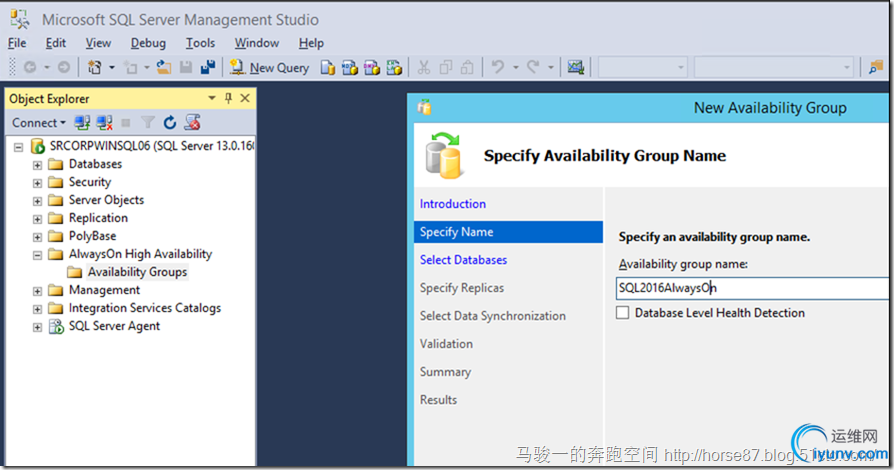Go to the Select Databases wizard step
The width and height of the screenshot is (894, 470).
coord(463,260)
